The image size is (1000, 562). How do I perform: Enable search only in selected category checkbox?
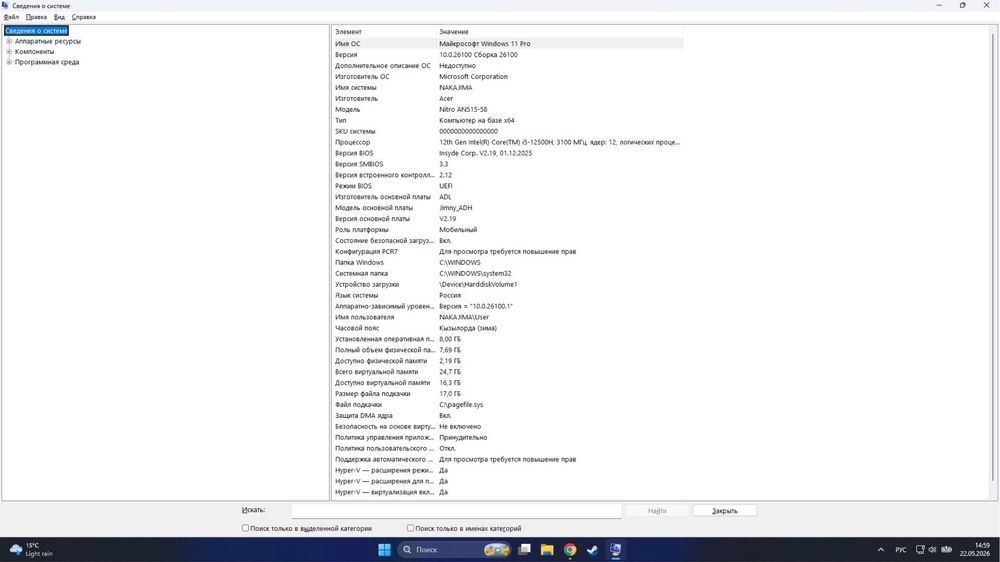click(245, 528)
